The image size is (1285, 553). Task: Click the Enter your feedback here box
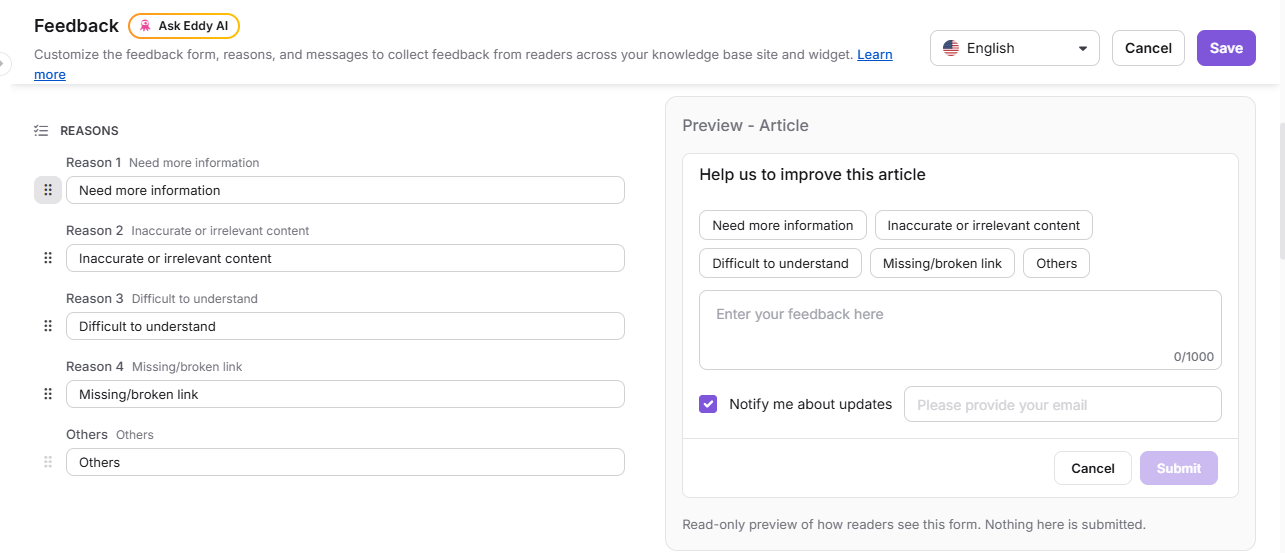coord(960,330)
